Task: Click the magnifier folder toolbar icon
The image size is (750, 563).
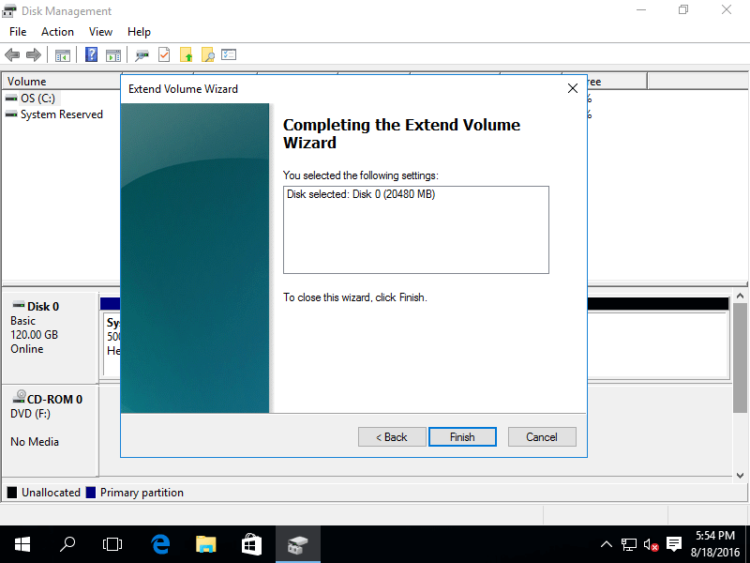Action: tap(207, 55)
